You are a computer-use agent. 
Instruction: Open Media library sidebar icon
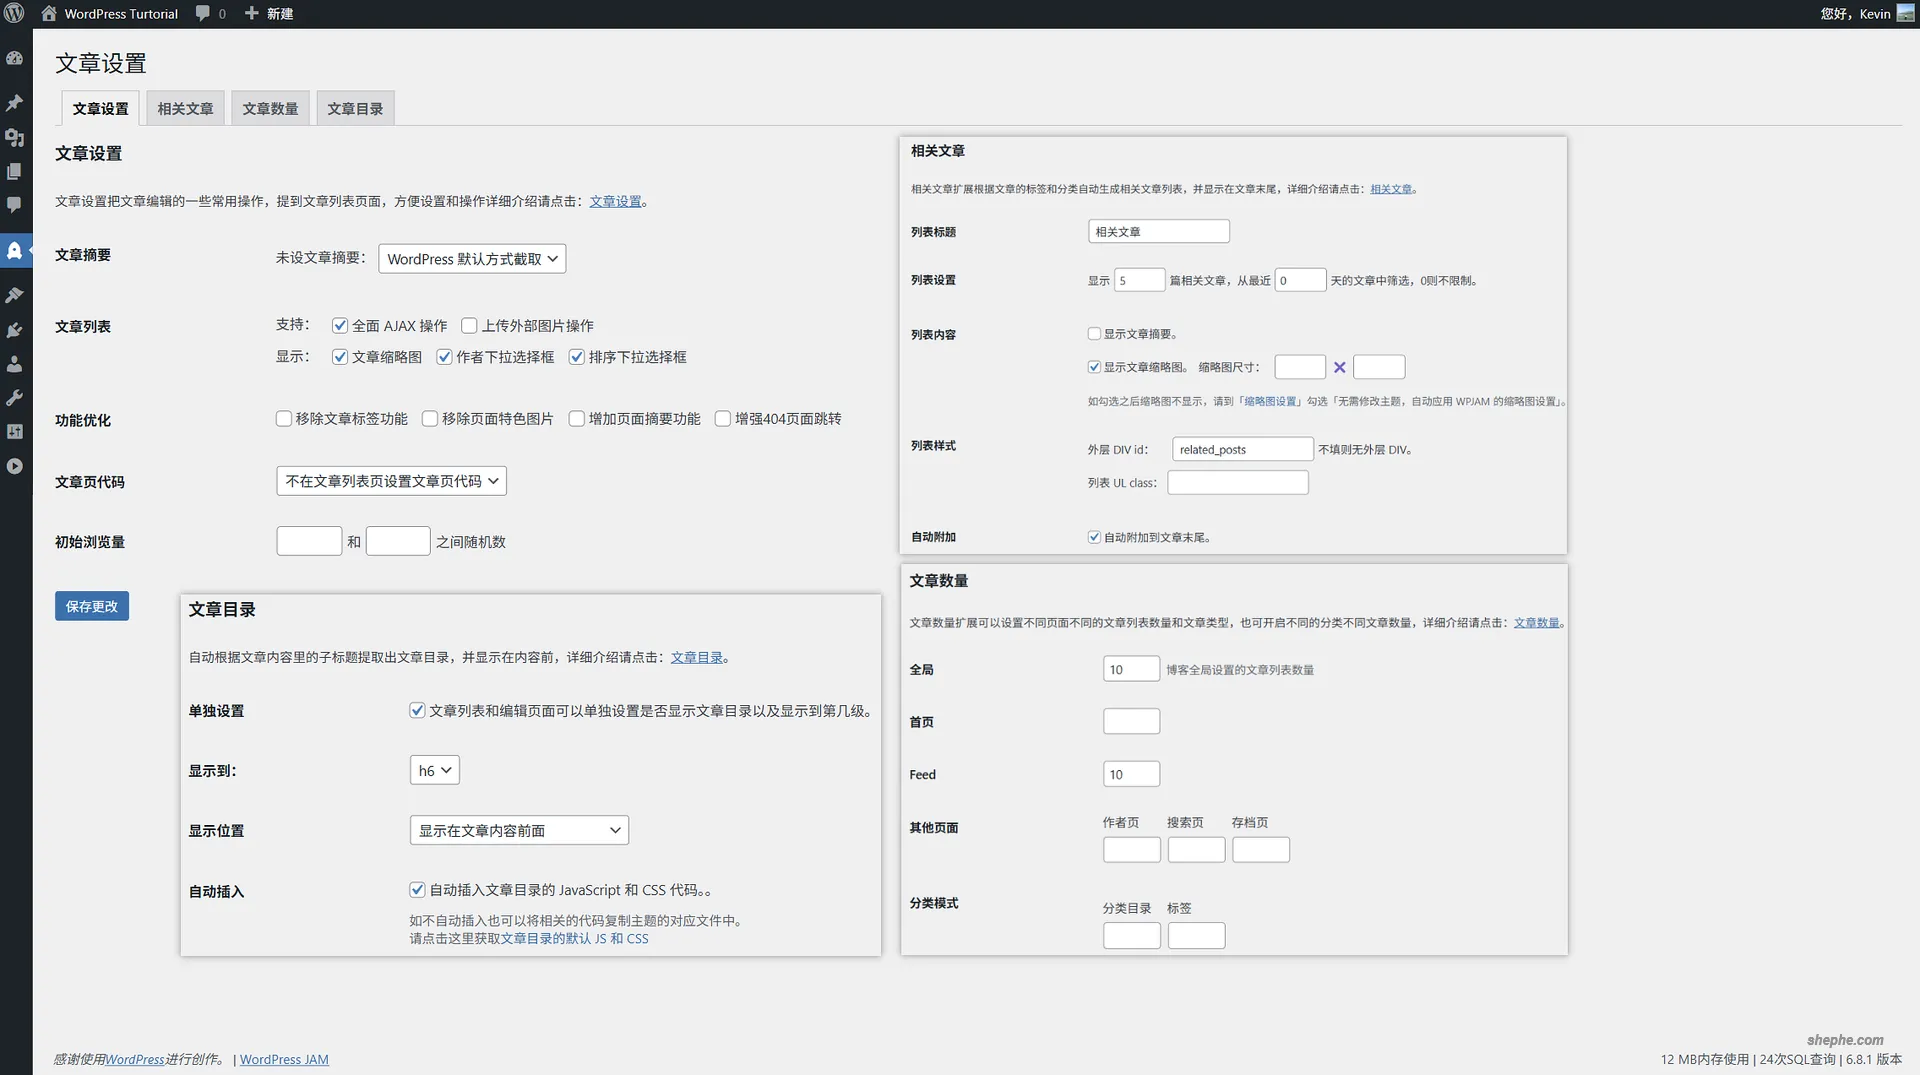coord(15,138)
